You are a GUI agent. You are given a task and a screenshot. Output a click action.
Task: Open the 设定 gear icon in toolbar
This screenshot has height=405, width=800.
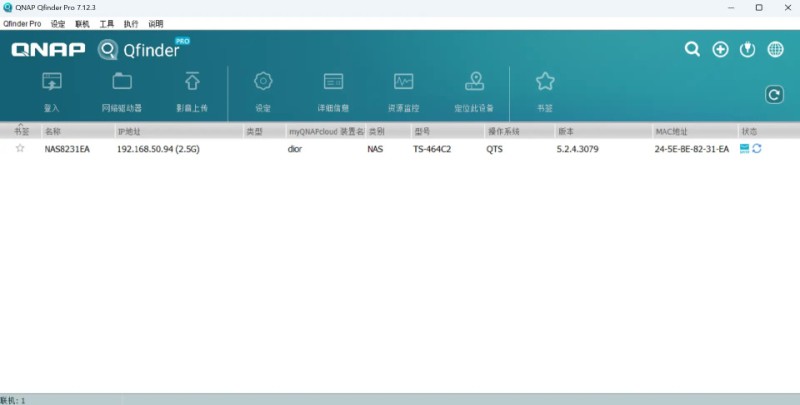[263, 82]
